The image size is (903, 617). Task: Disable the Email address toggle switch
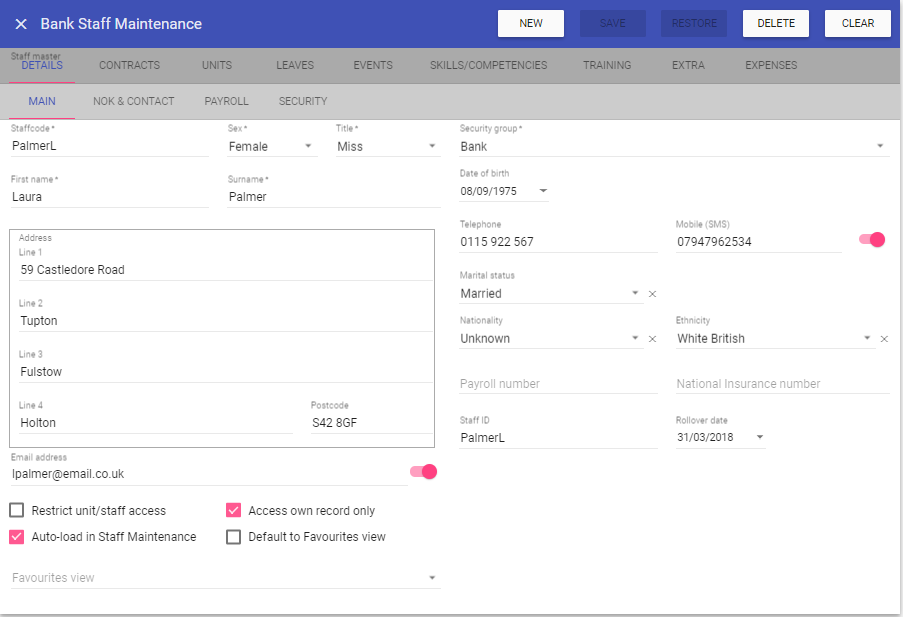pyautogui.click(x=423, y=472)
